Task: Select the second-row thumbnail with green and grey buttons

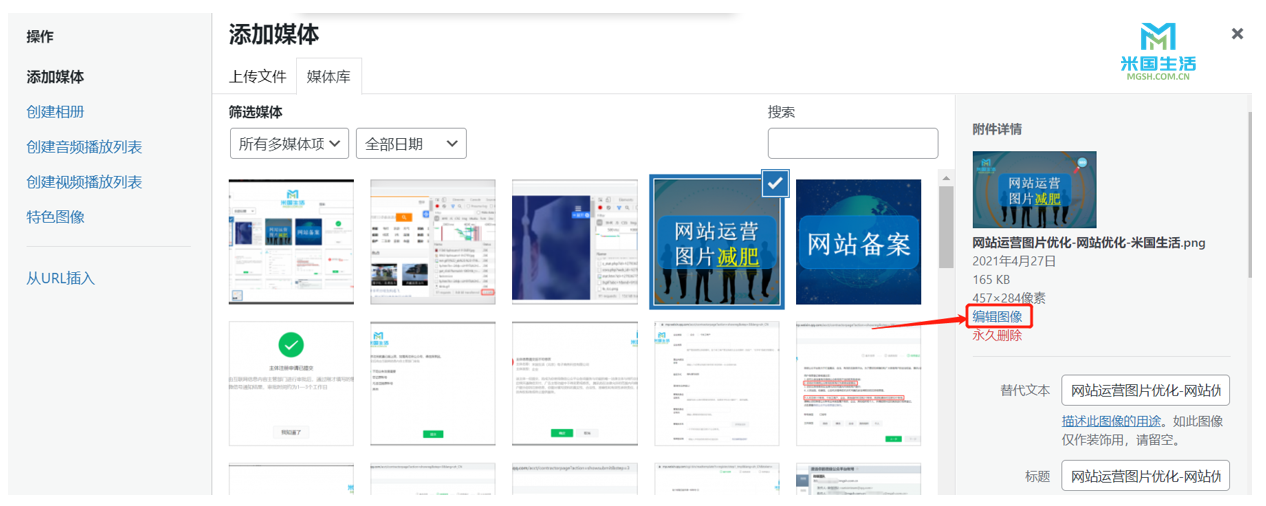Action: [x=575, y=384]
